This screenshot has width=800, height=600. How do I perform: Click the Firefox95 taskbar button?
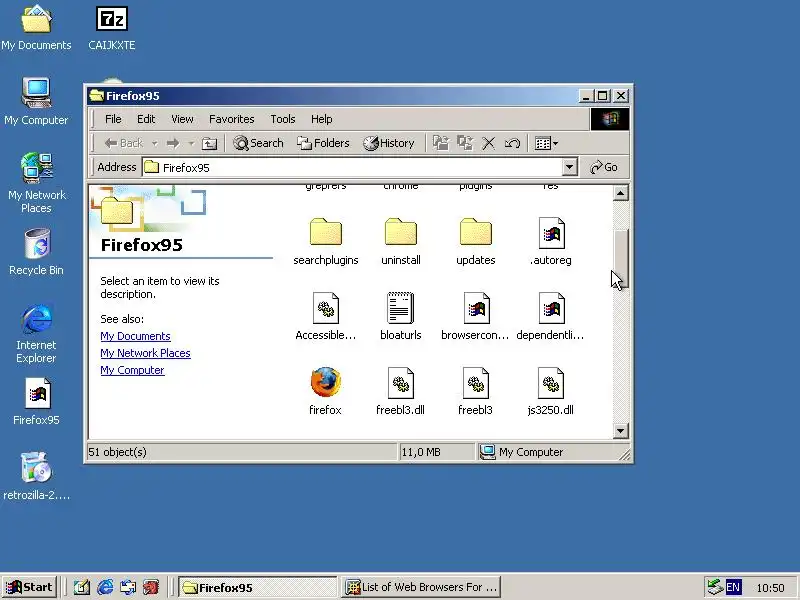[258, 587]
